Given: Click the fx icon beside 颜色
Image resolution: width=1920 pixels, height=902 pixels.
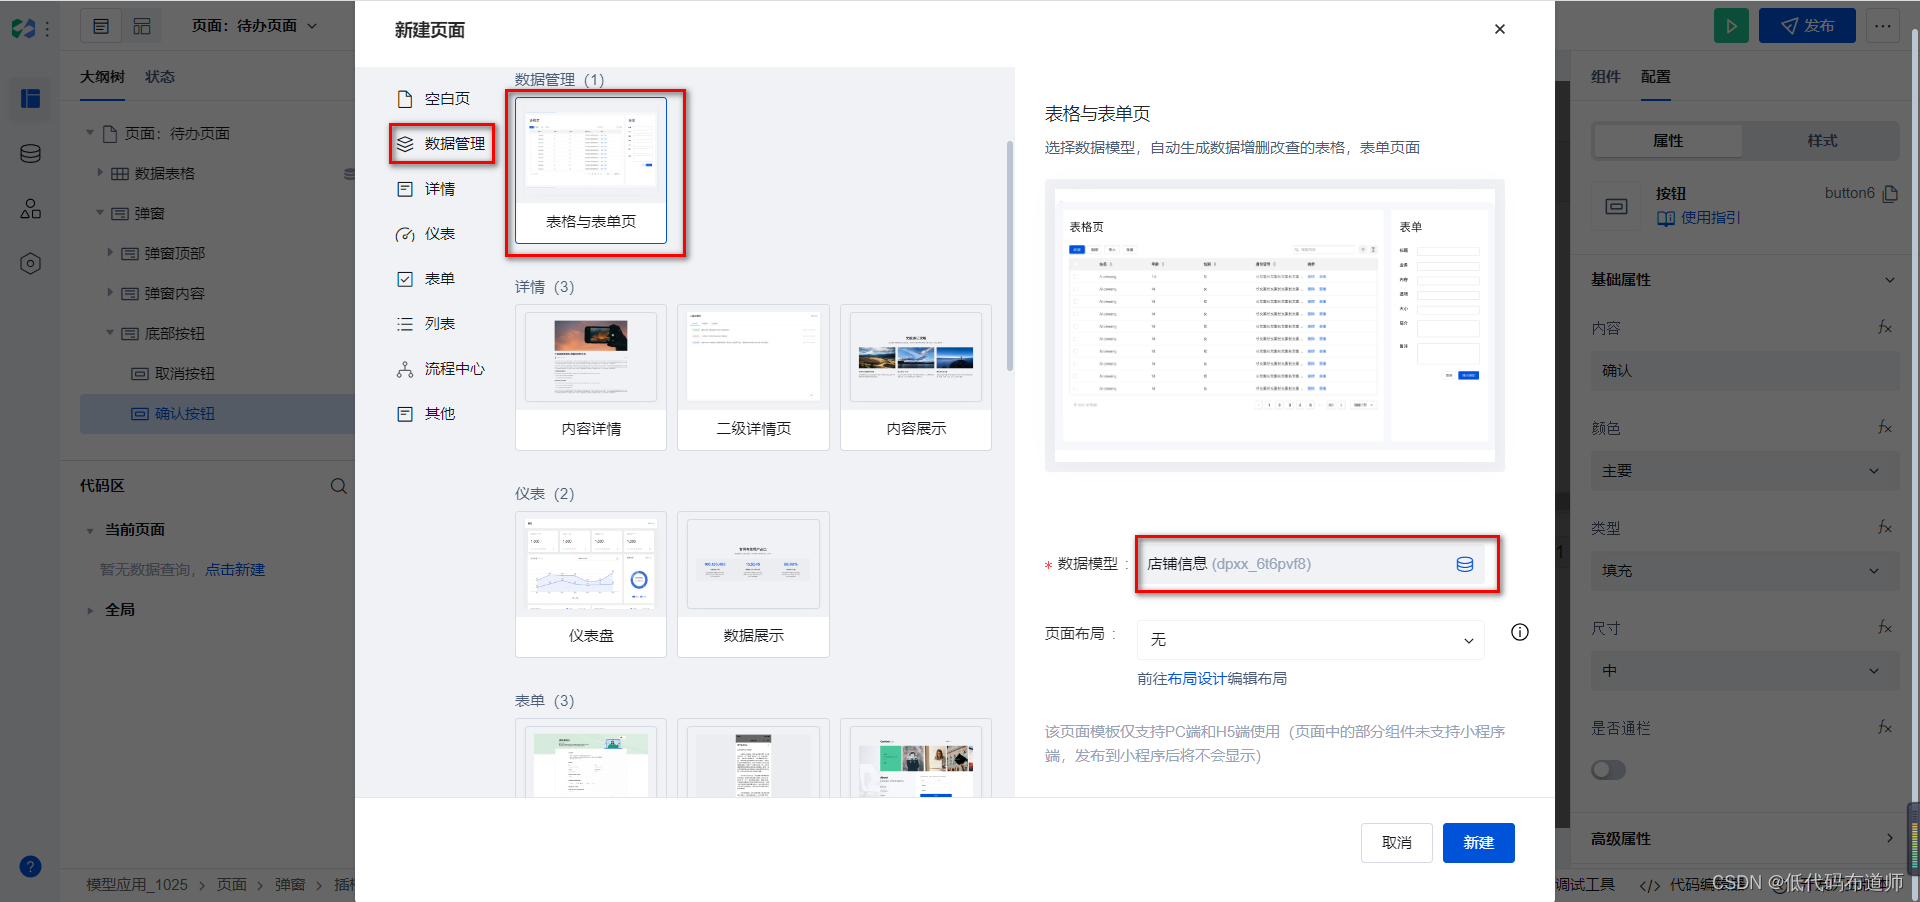Looking at the screenshot, I should click(x=1885, y=428).
